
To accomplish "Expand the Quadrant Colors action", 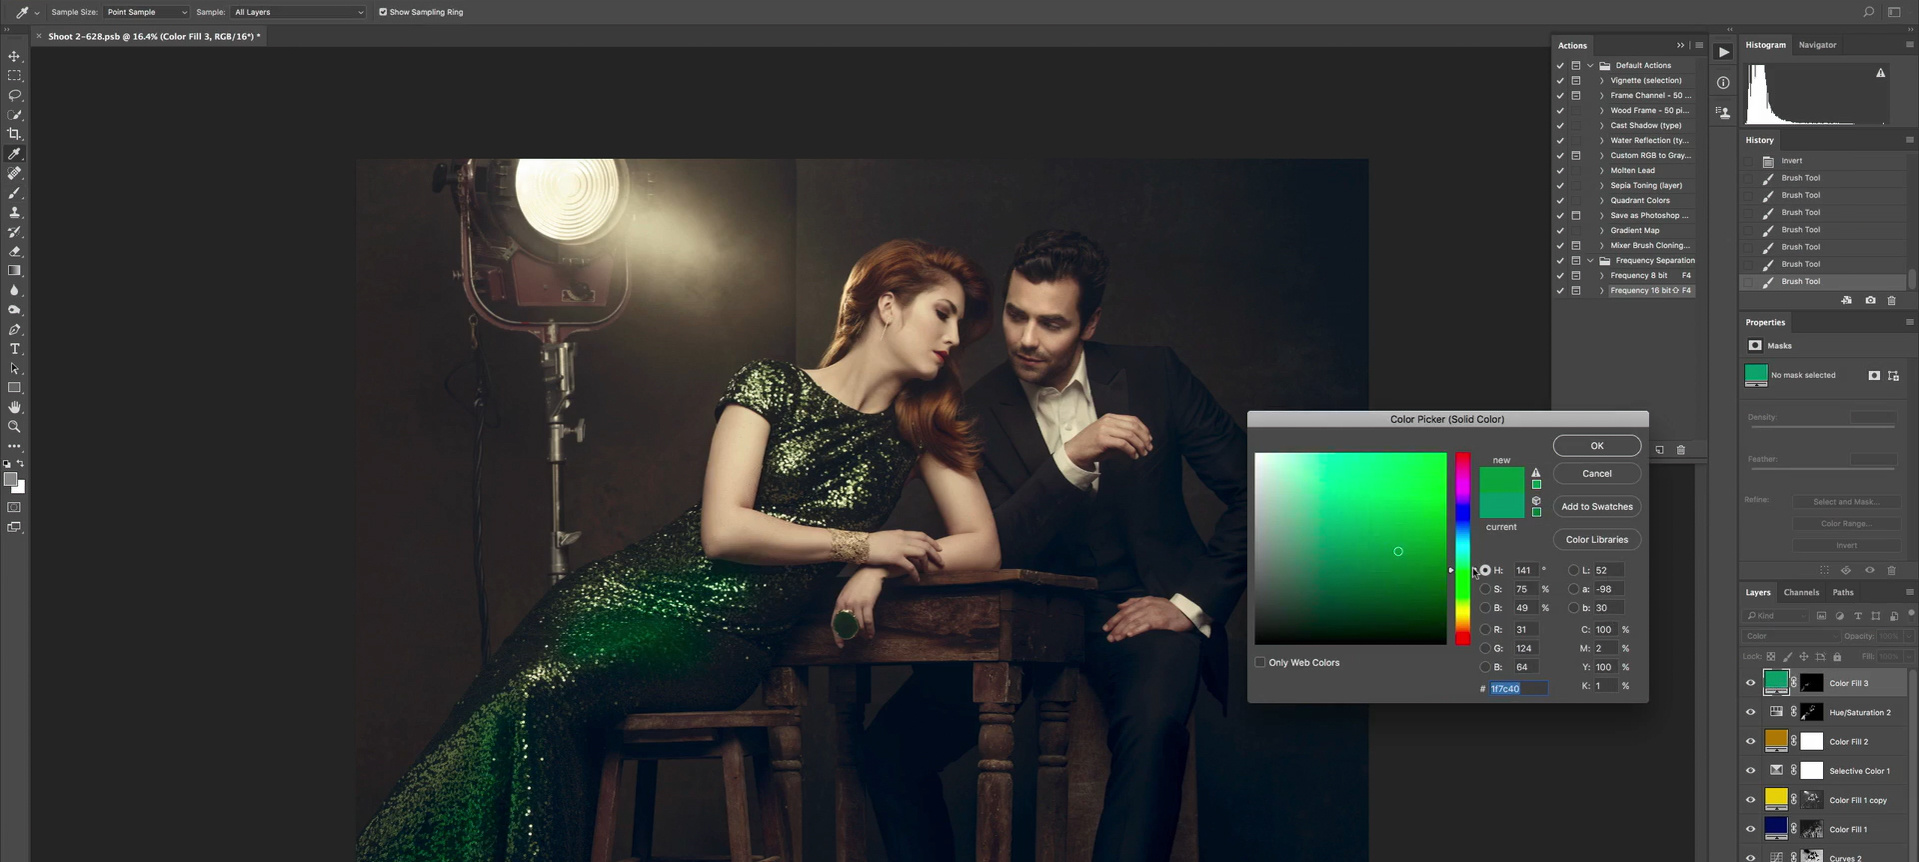I will pos(1602,200).
